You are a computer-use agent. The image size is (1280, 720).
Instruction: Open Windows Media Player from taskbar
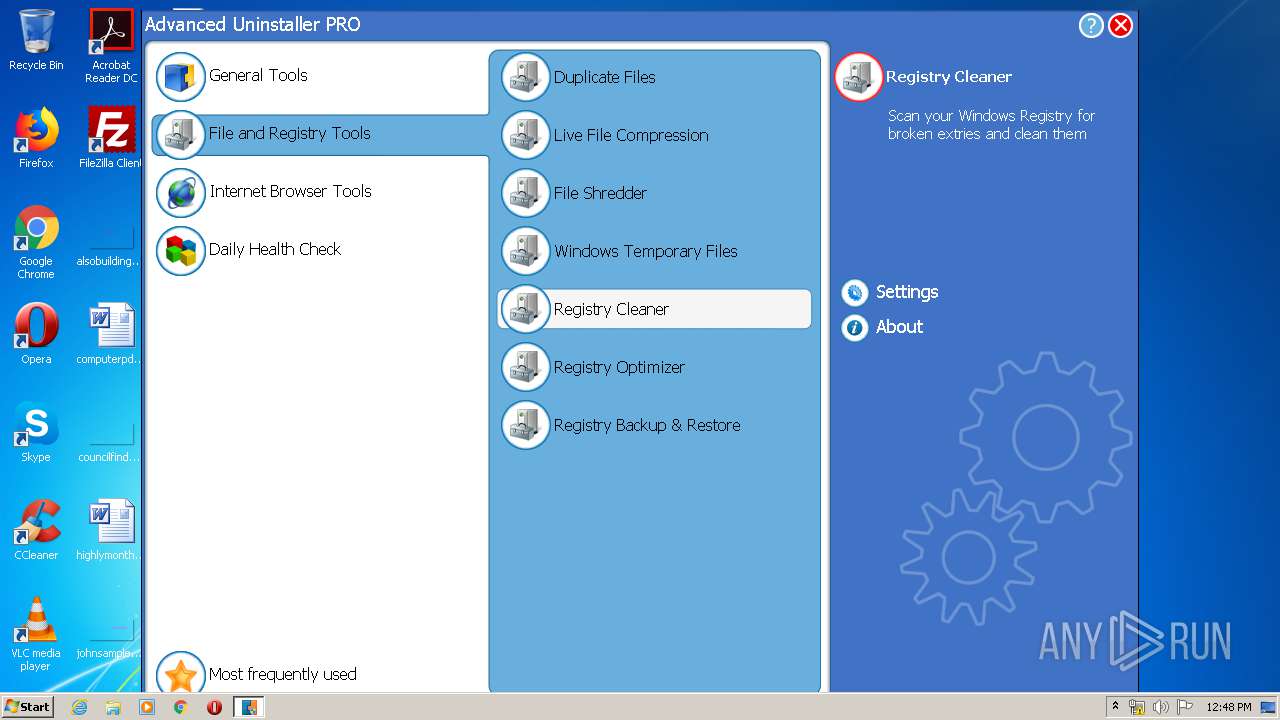(x=147, y=707)
